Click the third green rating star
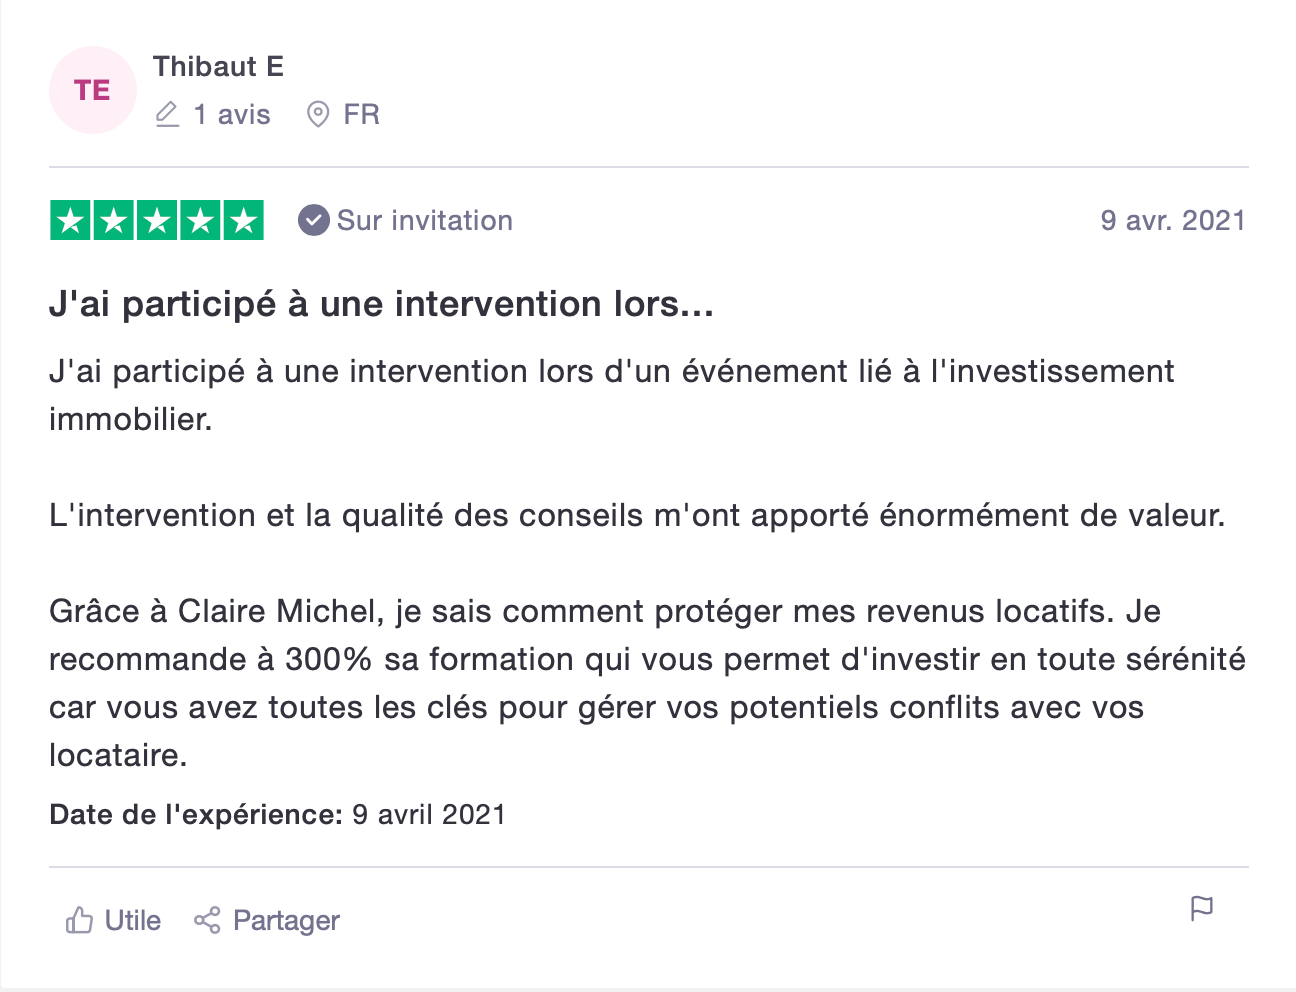 157,221
